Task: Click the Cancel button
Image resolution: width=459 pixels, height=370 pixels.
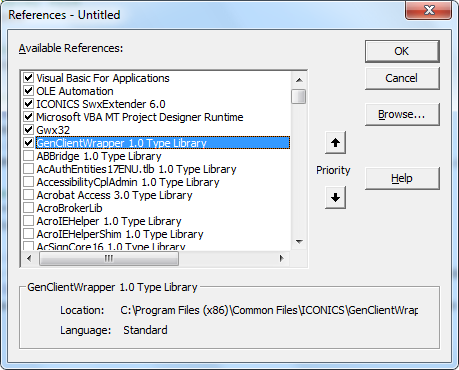Action: [x=402, y=78]
